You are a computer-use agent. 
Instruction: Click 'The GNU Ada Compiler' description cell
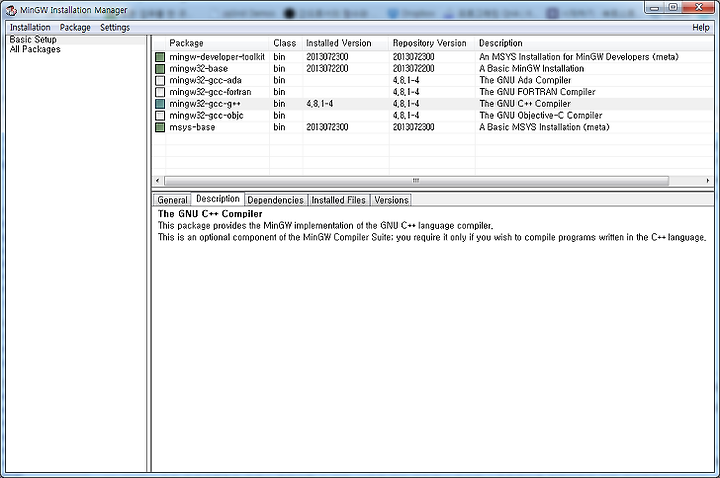pyautogui.click(x=525, y=80)
